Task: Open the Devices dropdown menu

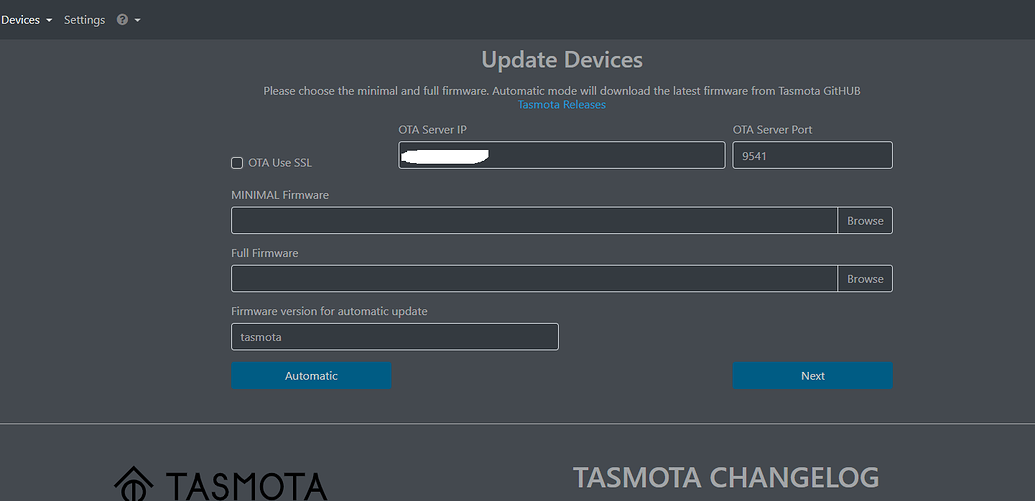Action: [26, 20]
